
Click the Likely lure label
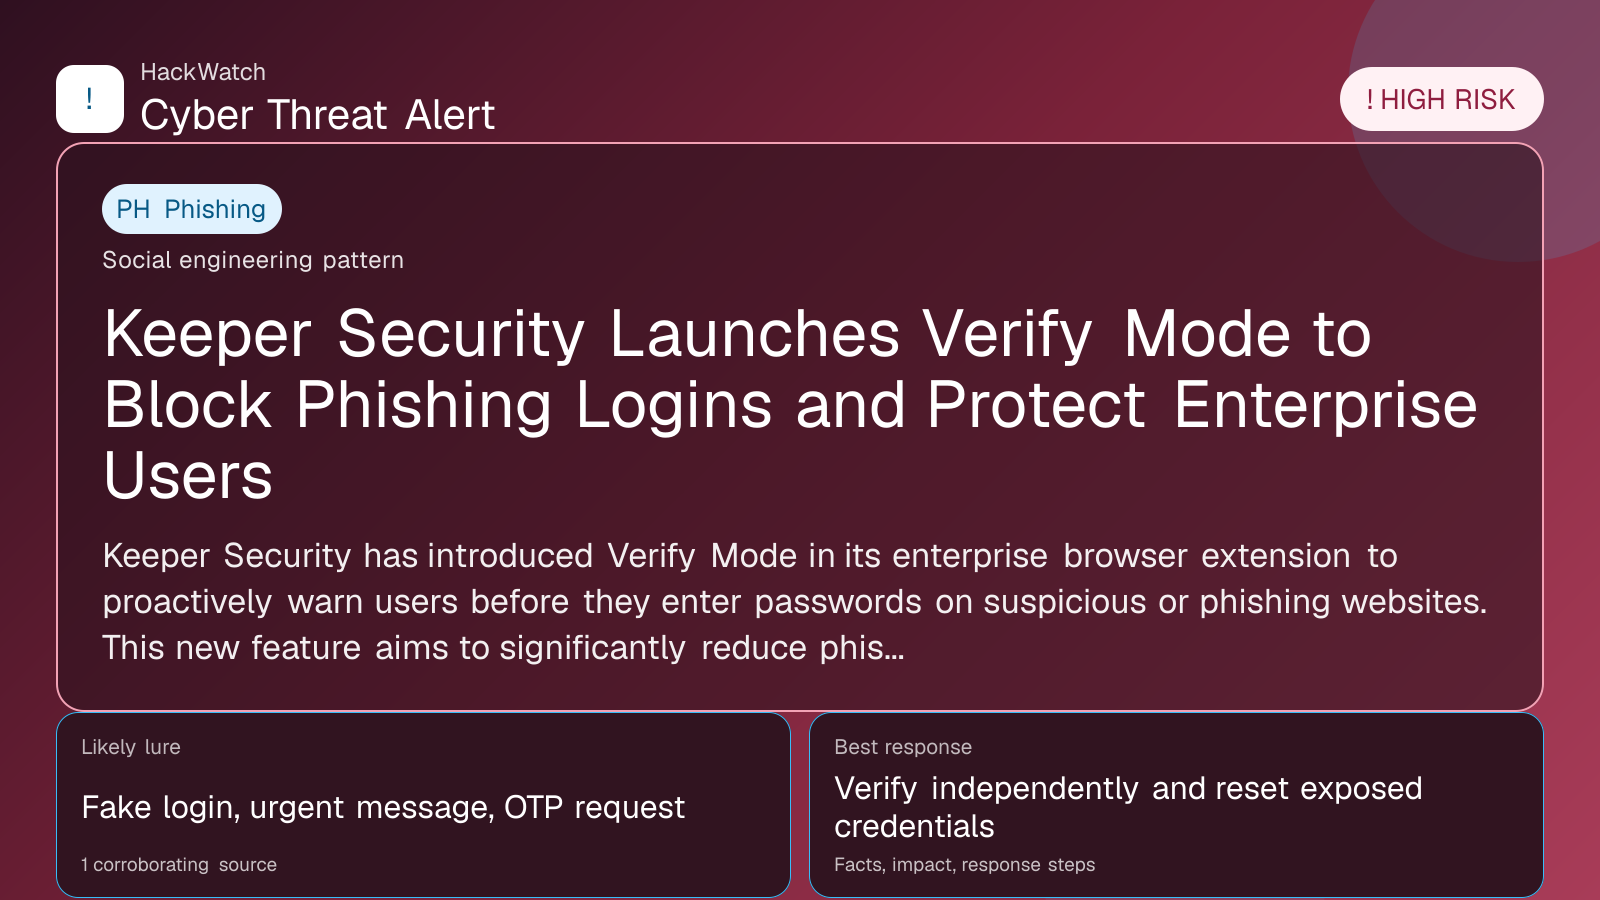(x=131, y=747)
